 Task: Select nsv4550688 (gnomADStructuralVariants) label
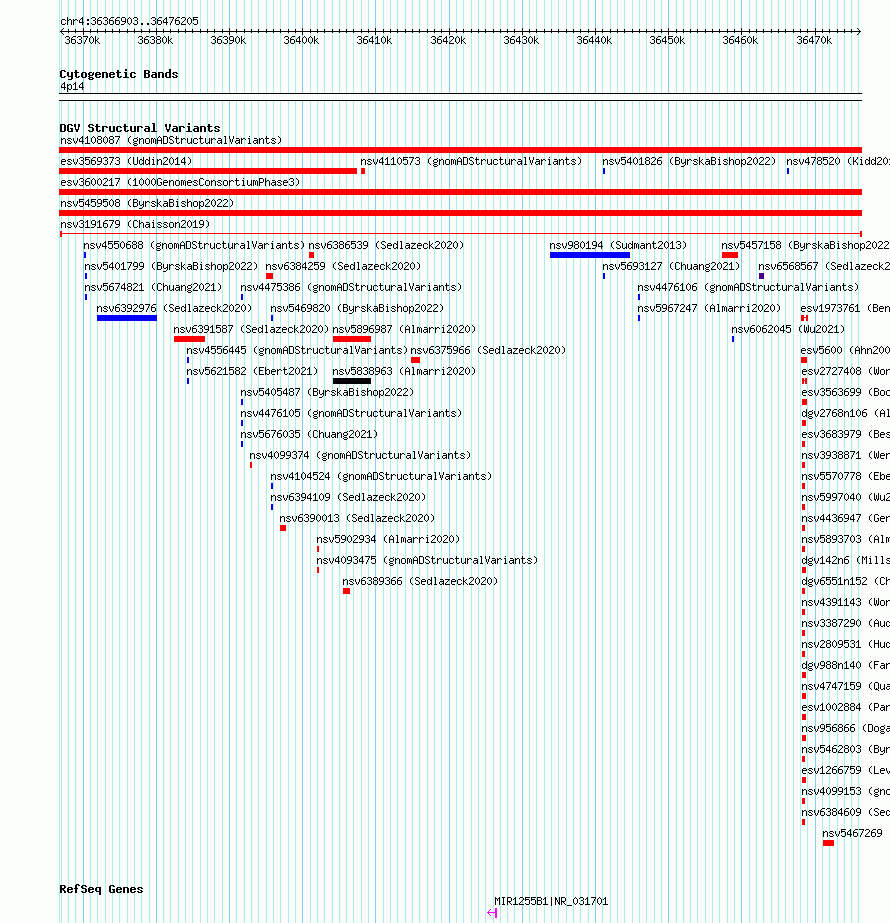pos(194,245)
